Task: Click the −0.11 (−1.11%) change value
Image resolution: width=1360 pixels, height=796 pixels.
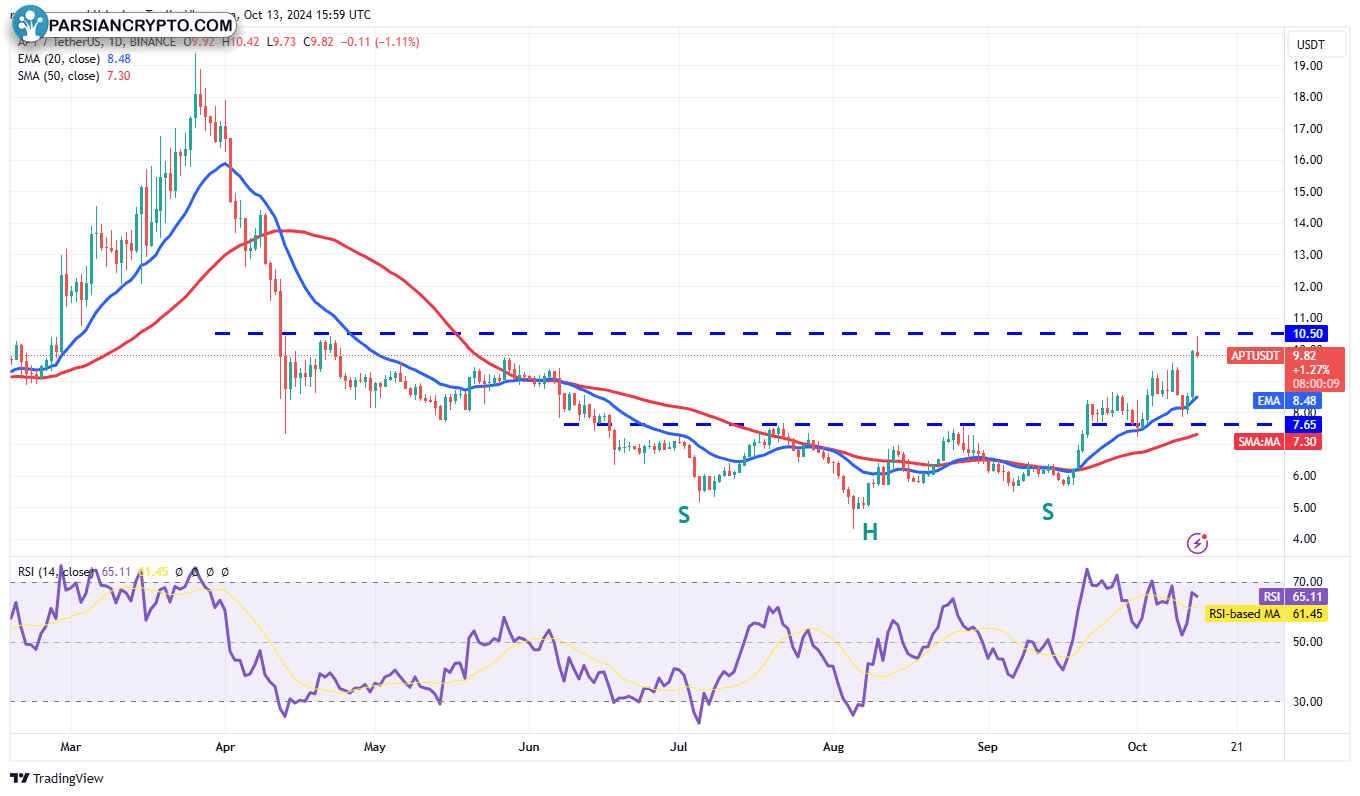Action: [381, 42]
